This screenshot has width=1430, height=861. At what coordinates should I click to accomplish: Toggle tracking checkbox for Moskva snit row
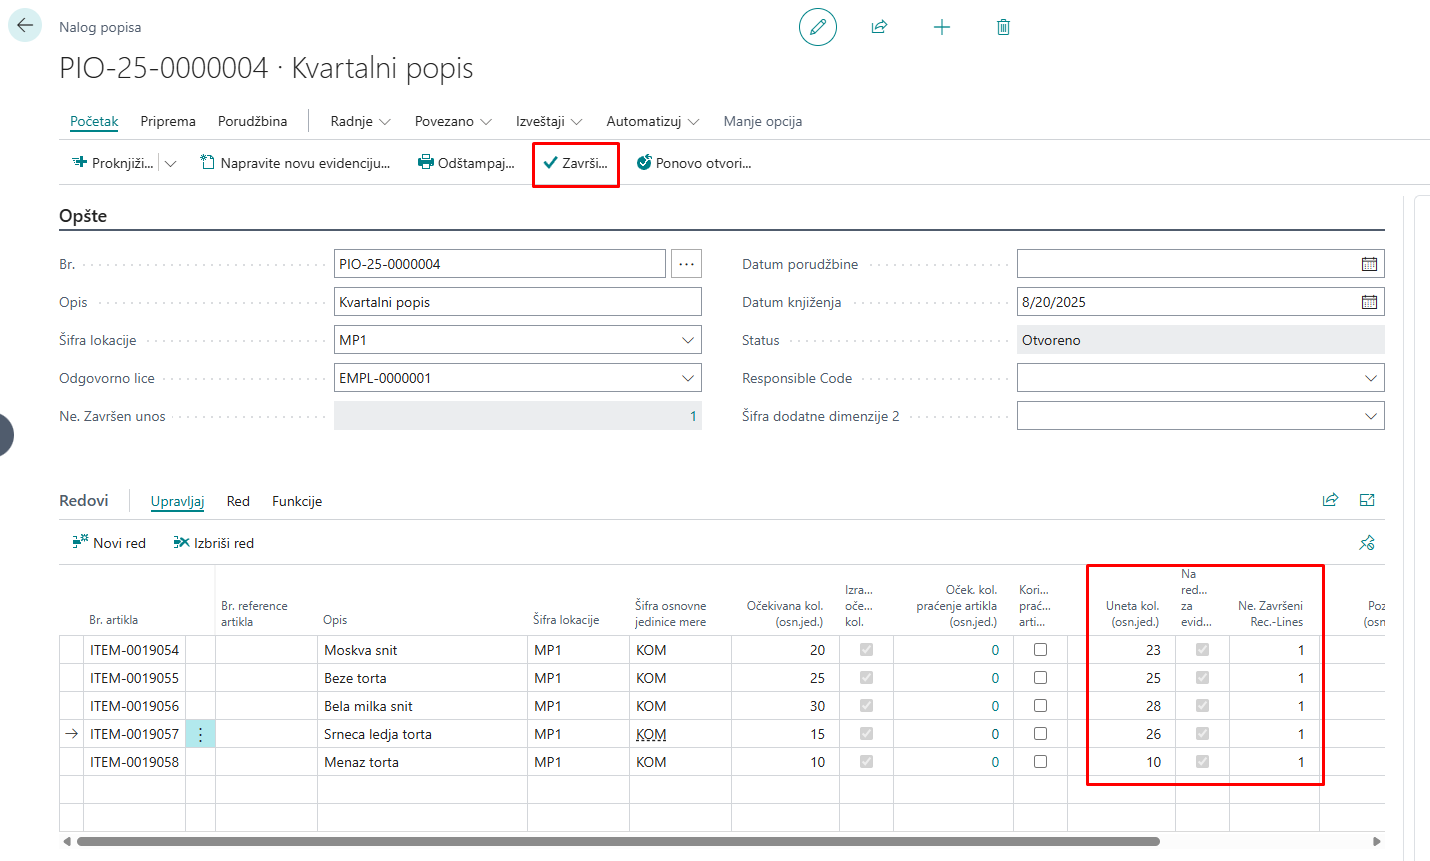(1040, 650)
